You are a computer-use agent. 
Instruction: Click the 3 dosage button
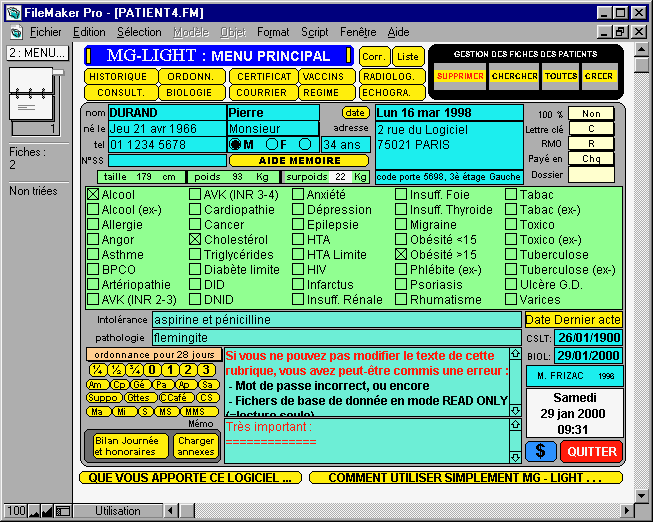point(206,370)
